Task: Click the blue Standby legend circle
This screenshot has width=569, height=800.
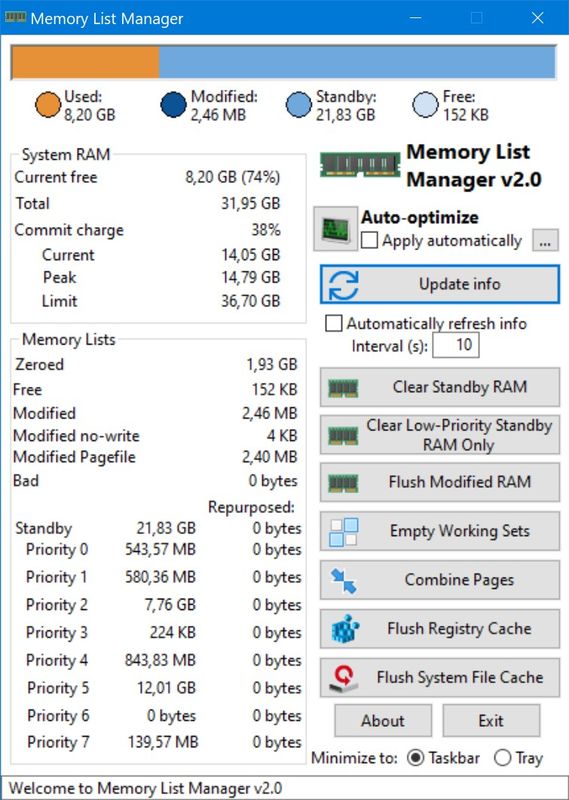Action: click(299, 105)
